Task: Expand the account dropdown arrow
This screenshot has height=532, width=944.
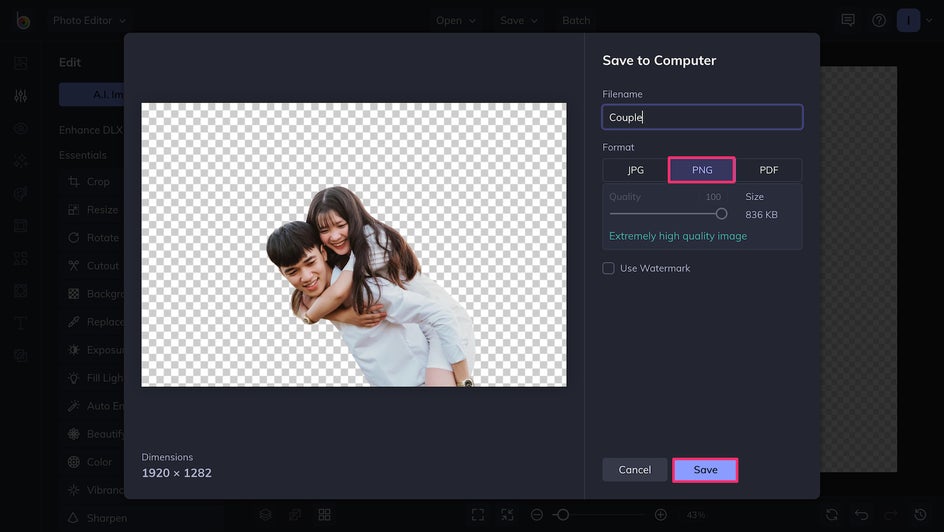Action: tap(930, 20)
